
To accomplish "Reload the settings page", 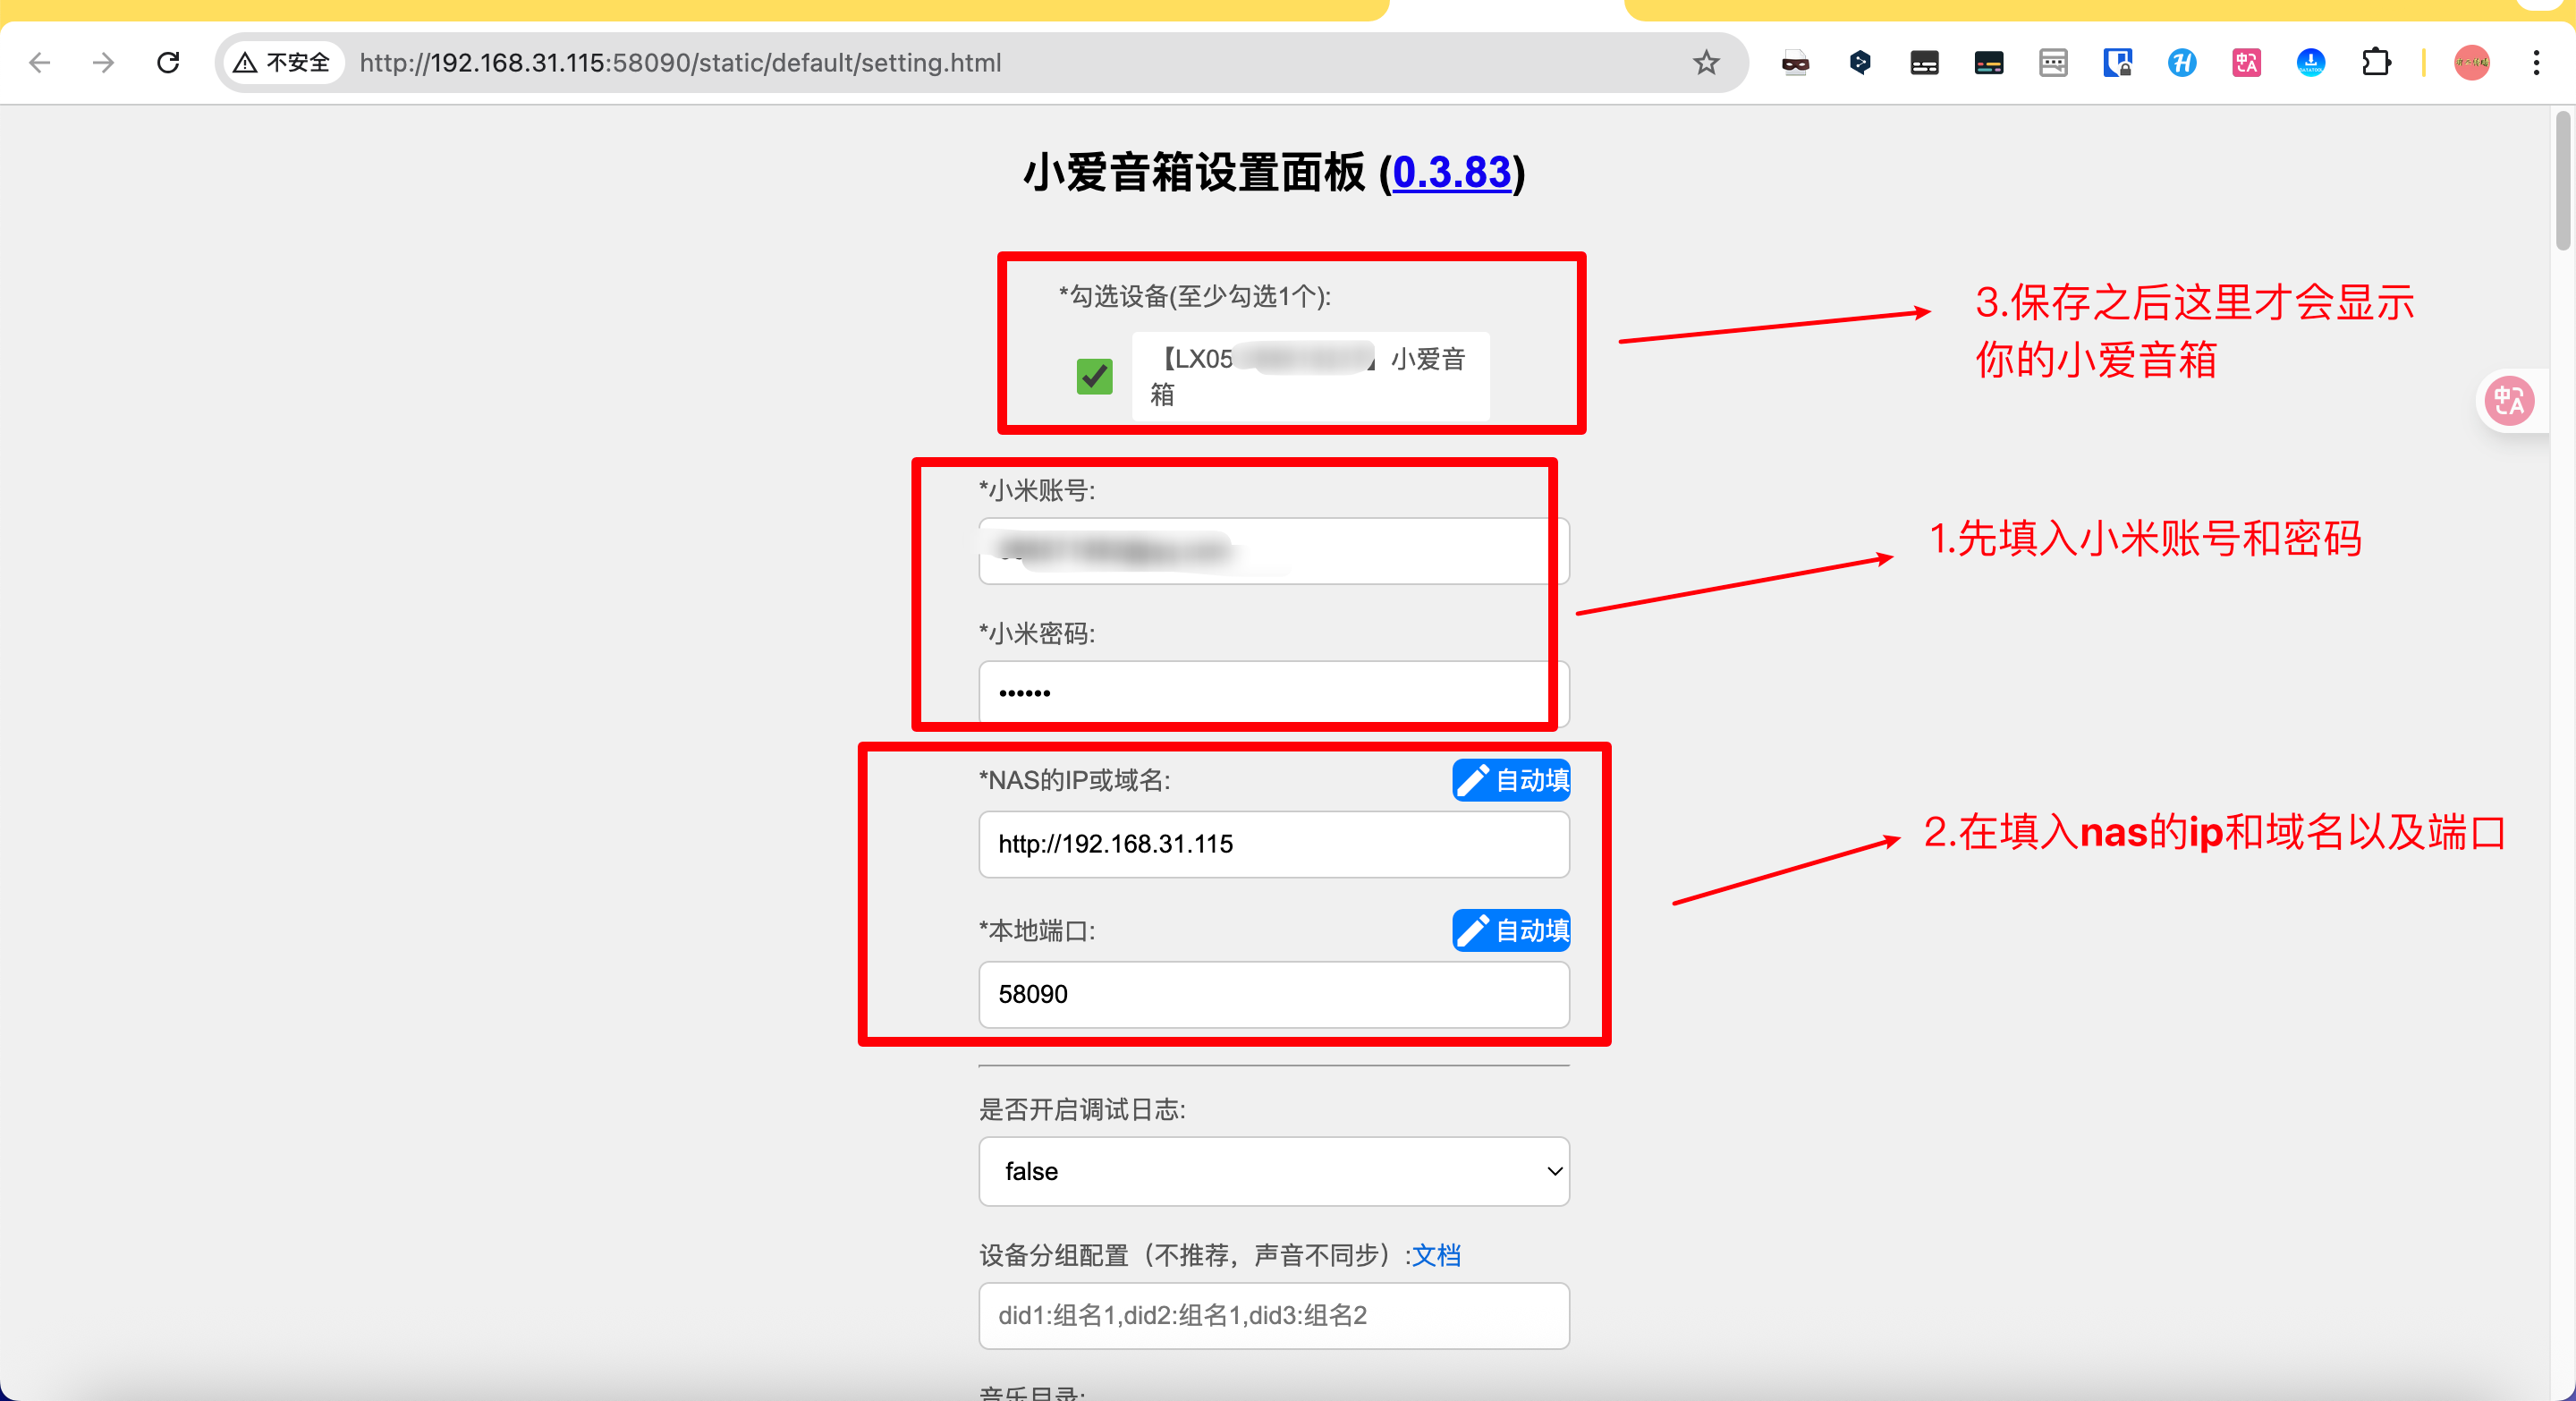I will tap(168, 62).
